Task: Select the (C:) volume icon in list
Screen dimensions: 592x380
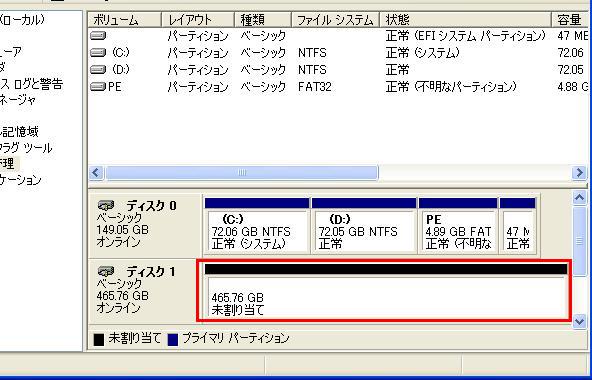Action: point(98,53)
